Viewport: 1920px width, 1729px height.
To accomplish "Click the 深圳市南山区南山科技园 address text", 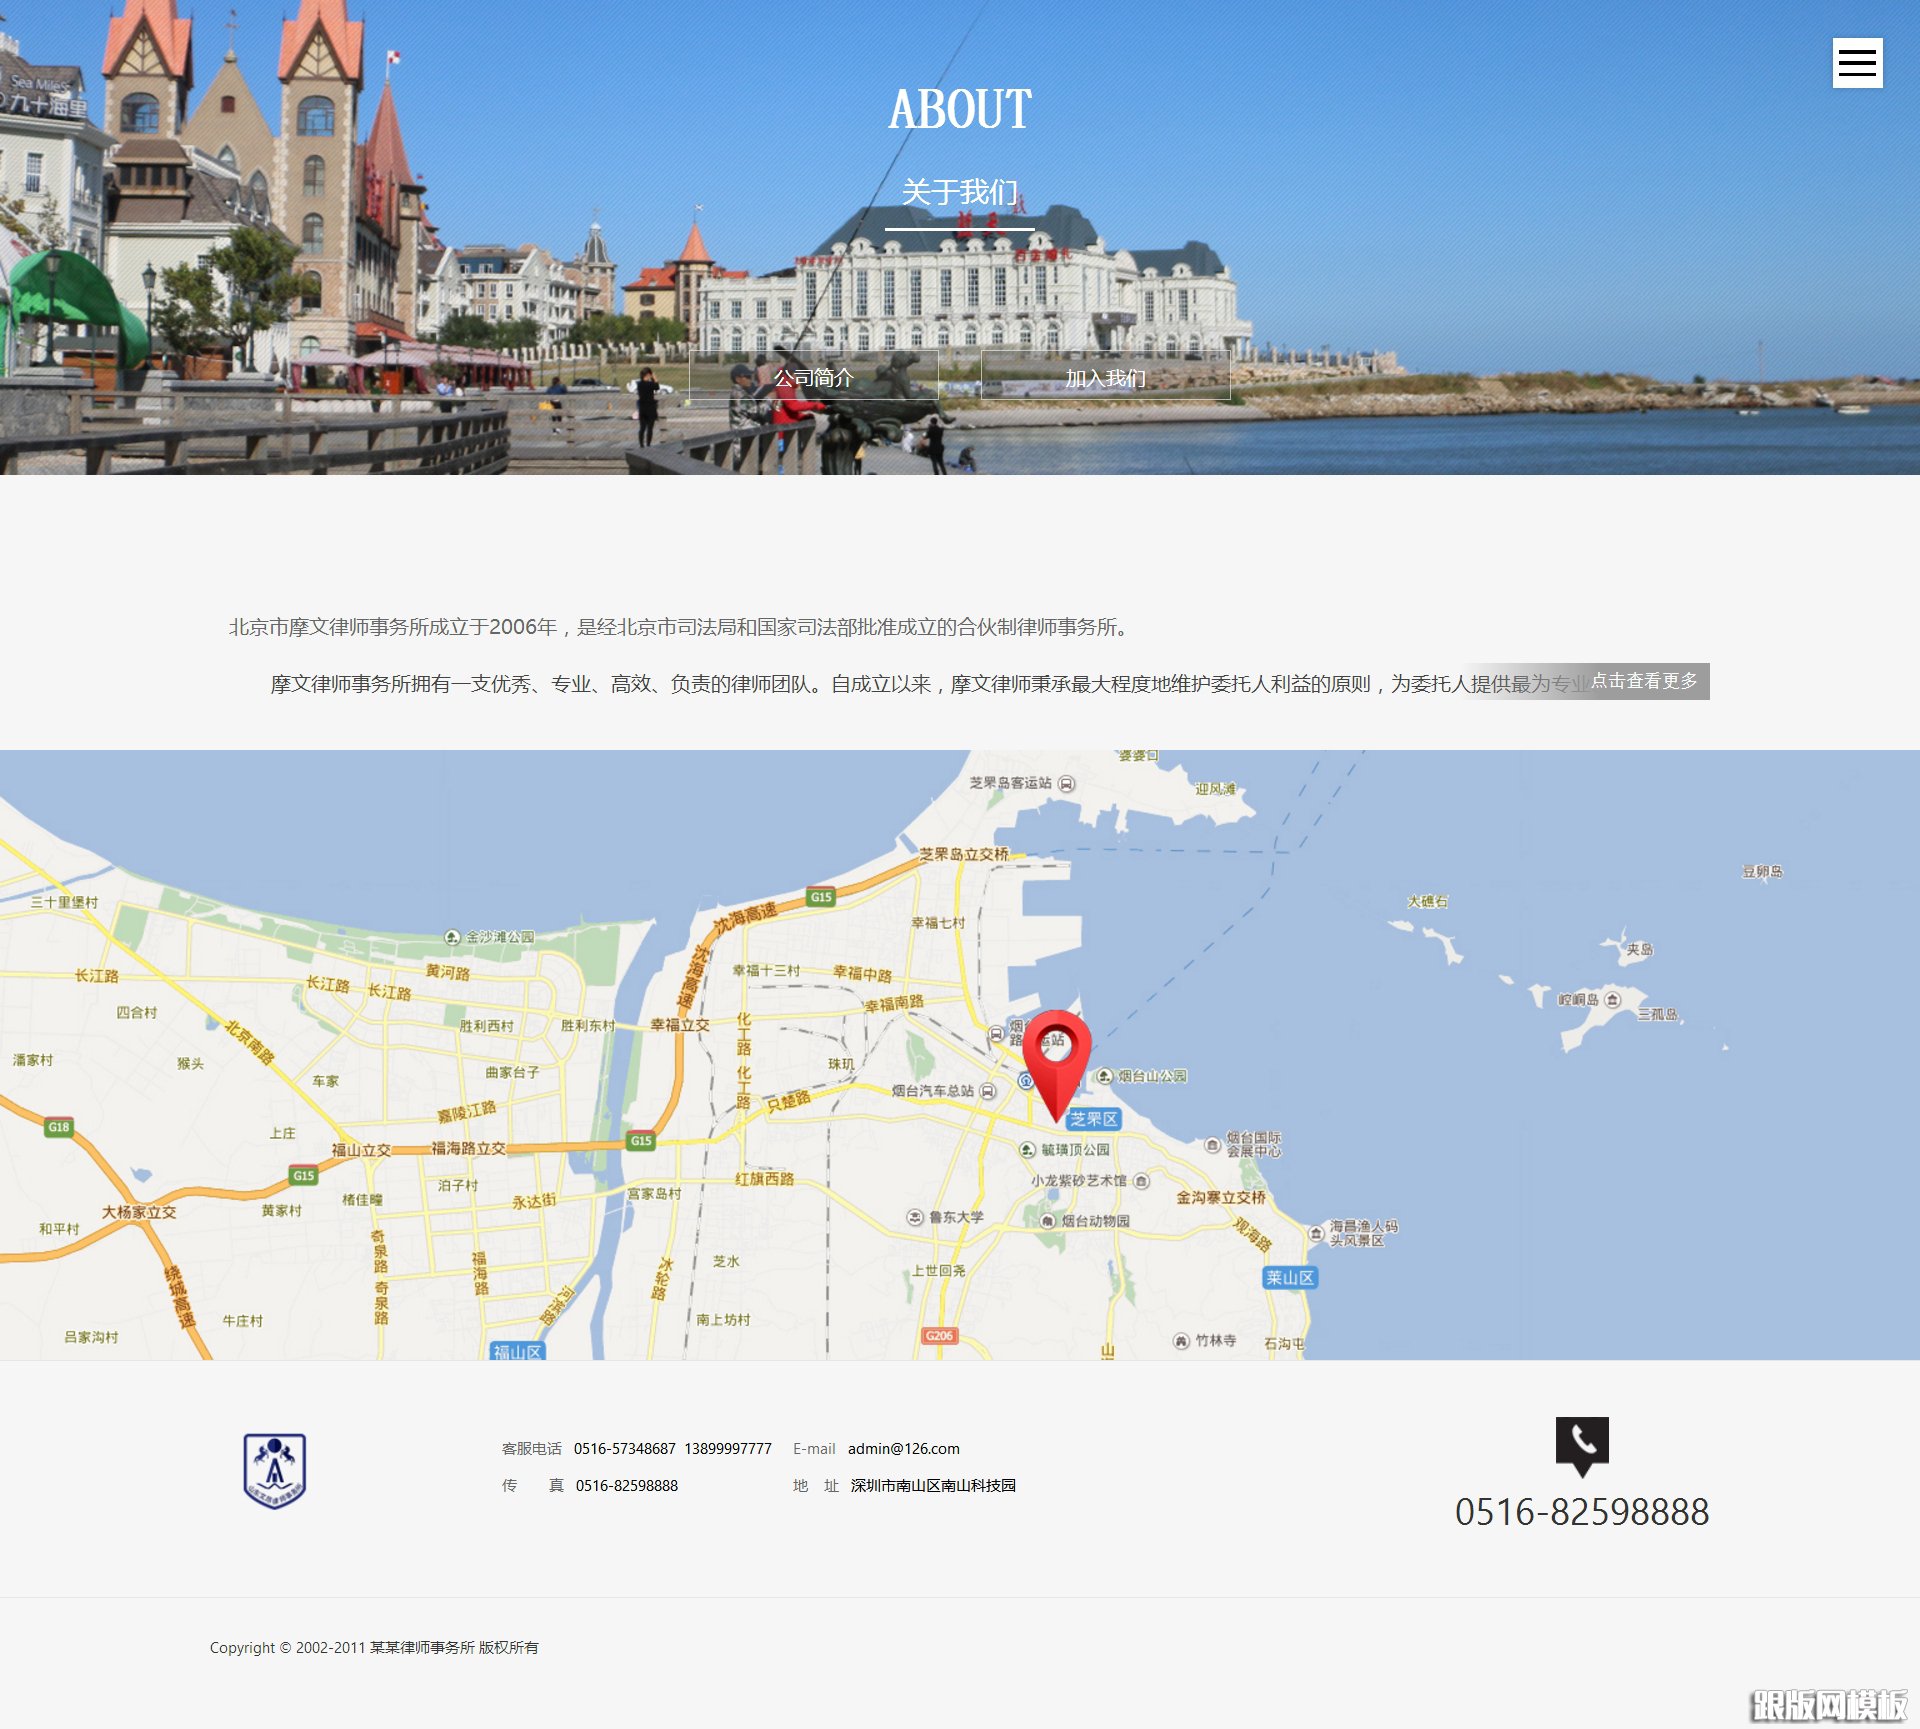I will [932, 1485].
